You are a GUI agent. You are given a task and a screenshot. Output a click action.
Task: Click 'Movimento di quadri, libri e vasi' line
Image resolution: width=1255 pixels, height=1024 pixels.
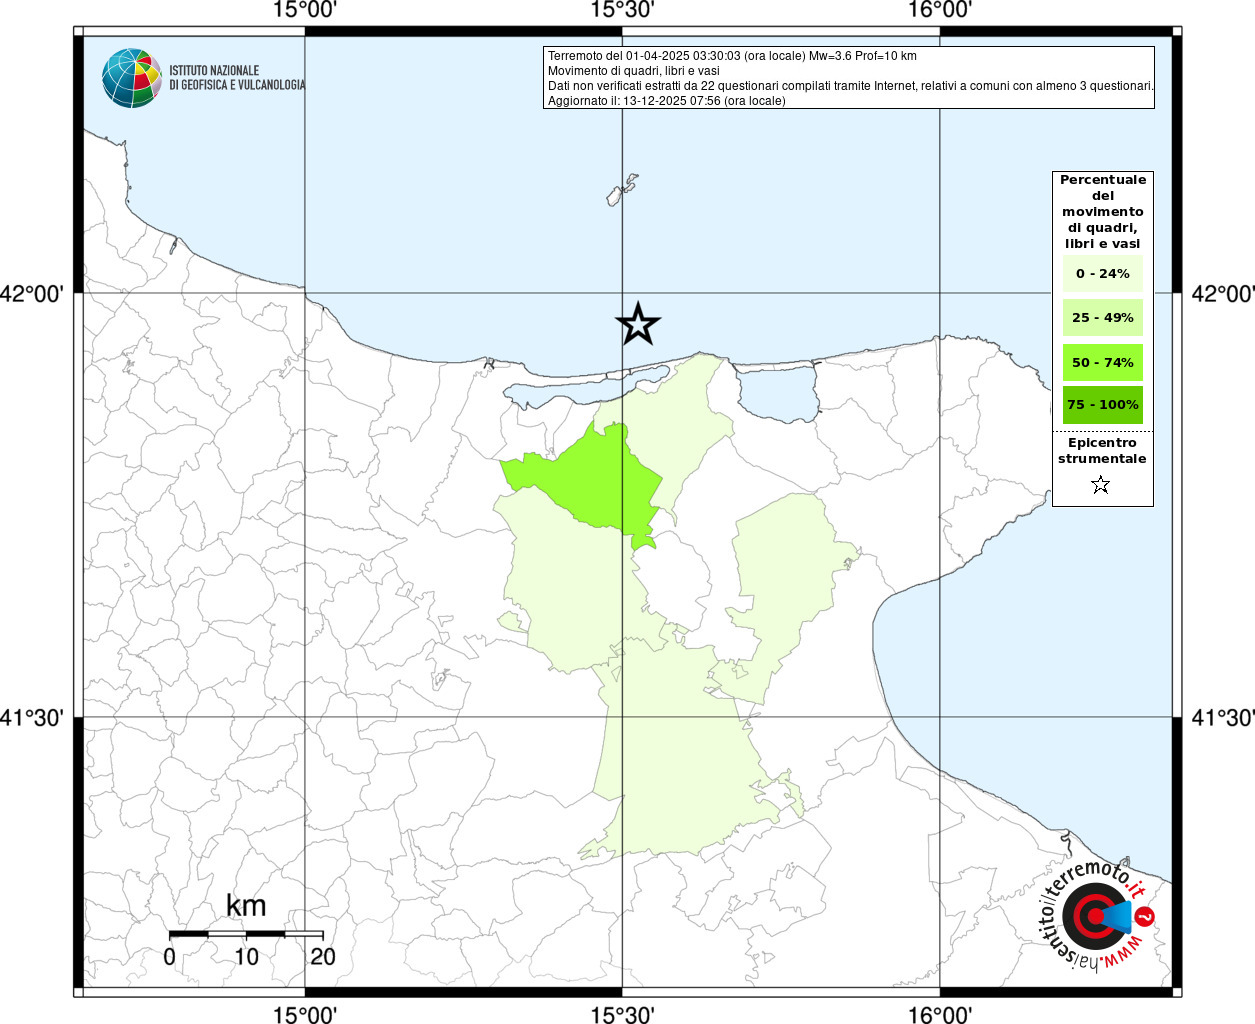pyautogui.click(x=633, y=71)
